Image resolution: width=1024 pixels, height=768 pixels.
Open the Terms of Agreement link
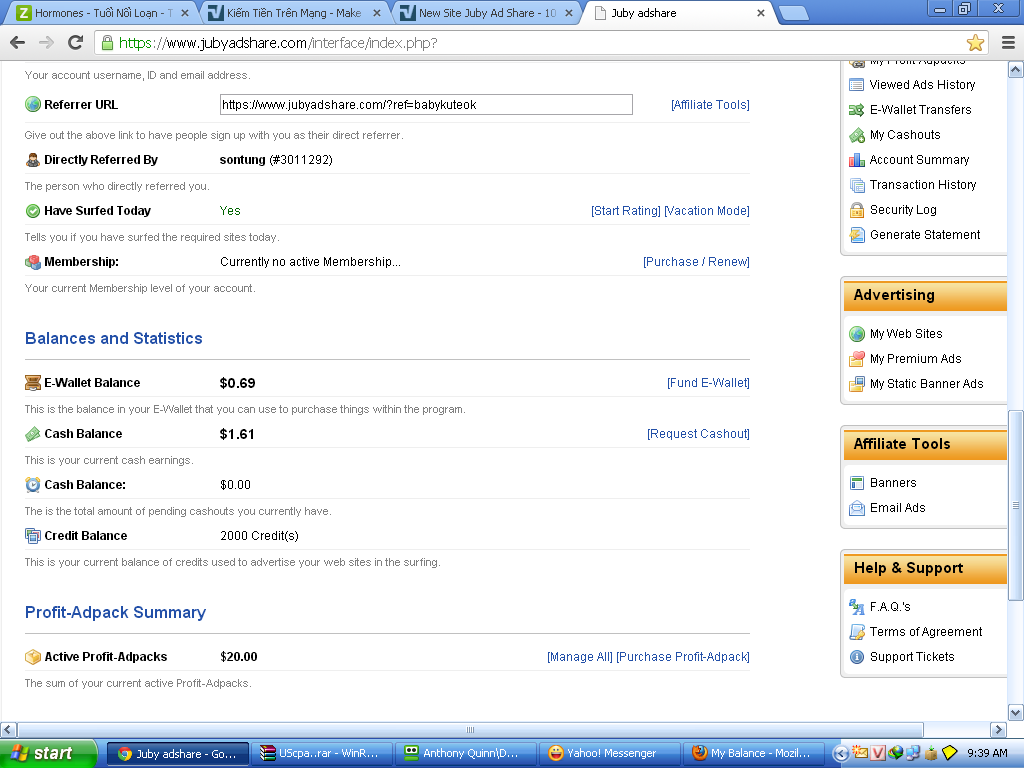pyautogui.click(x=925, y=632)
